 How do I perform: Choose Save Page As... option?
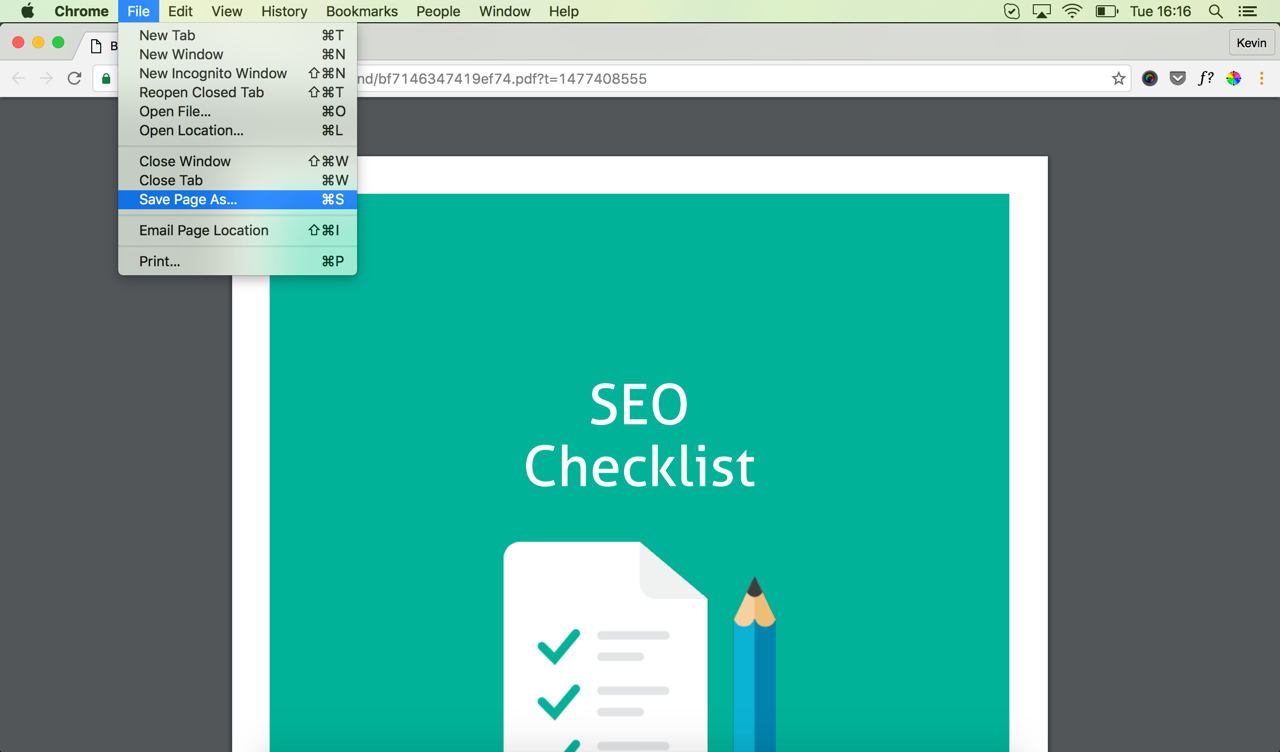237,199
